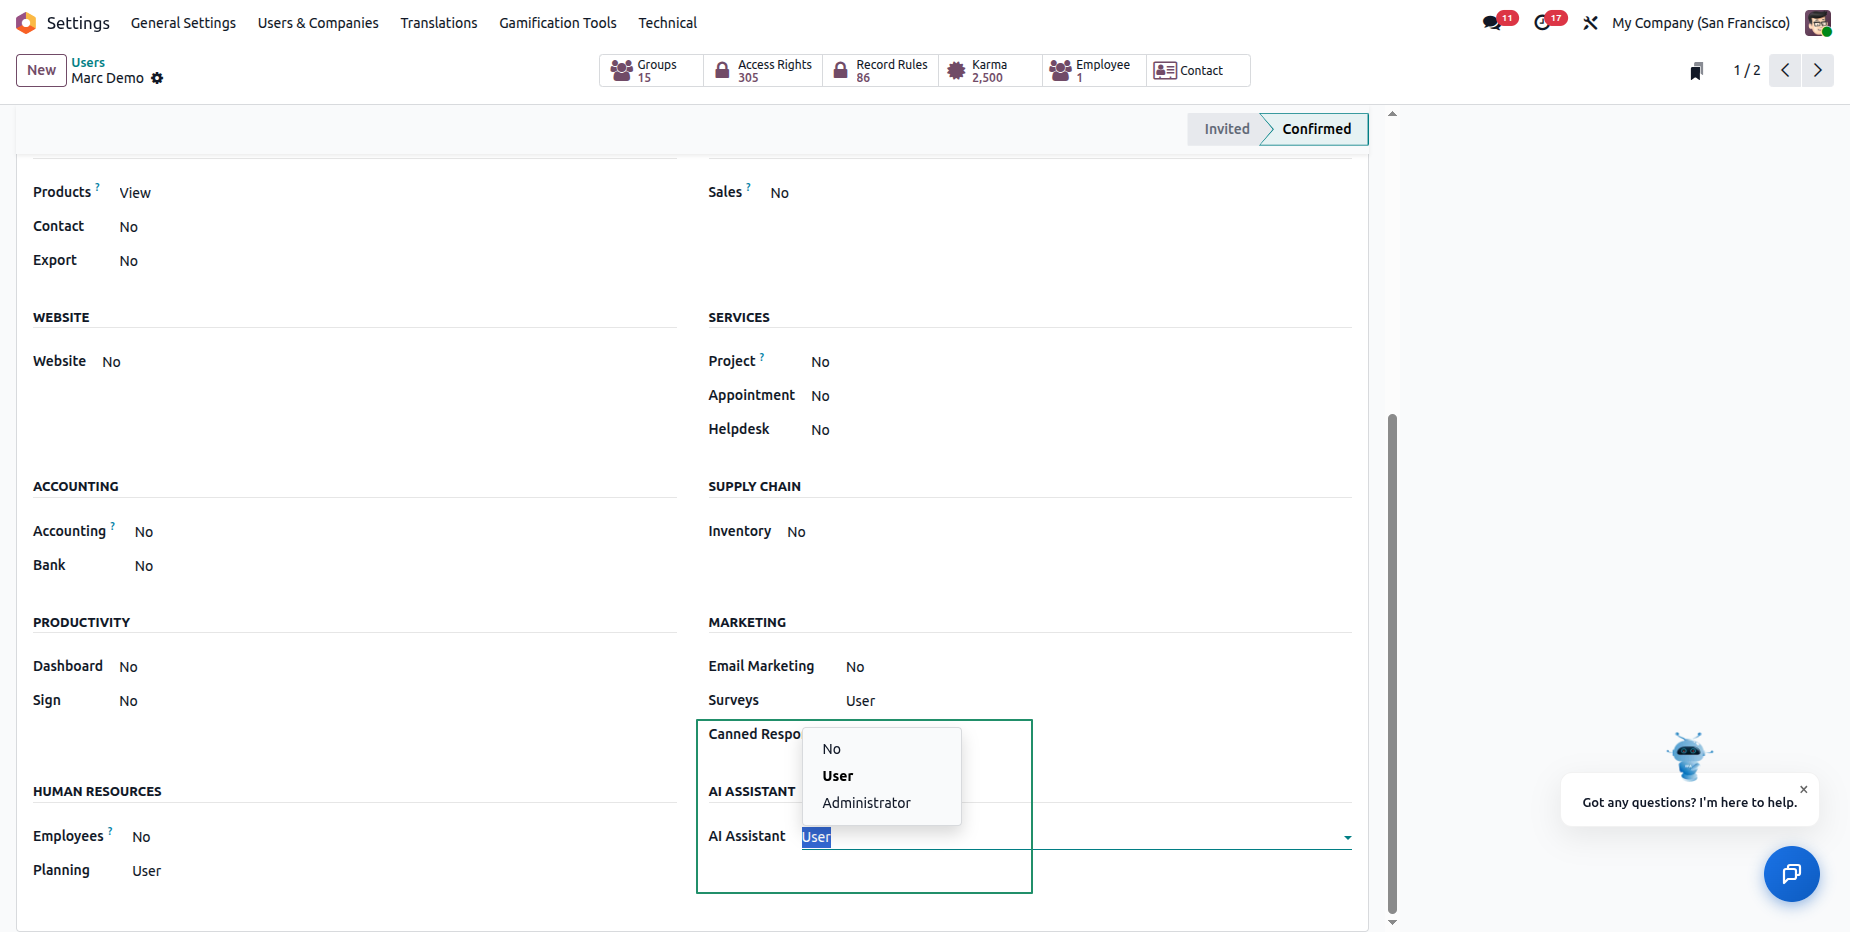
Task: Open the user avatar menu
Action: [x=1818, y=22]
